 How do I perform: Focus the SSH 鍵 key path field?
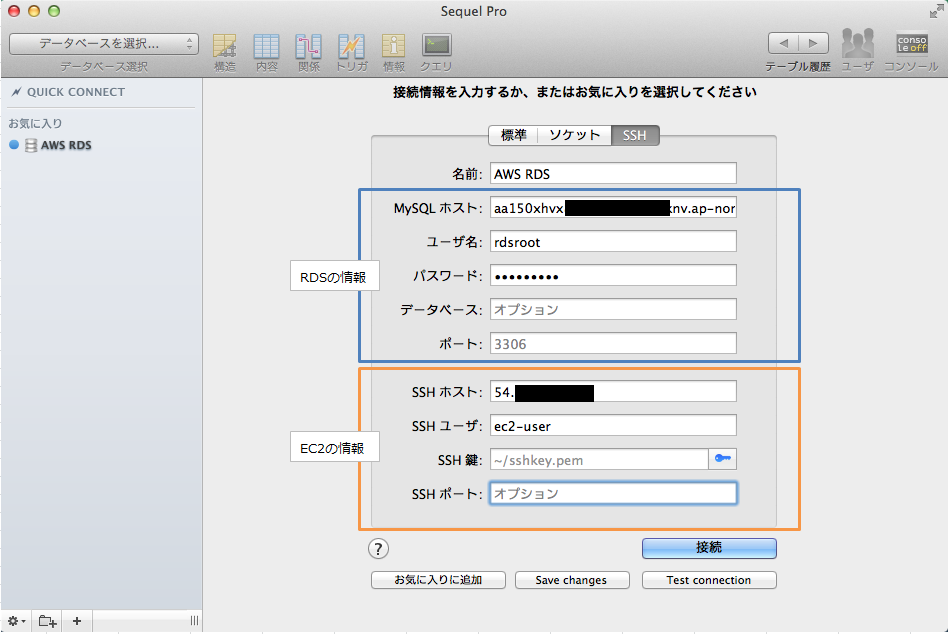pos(599,459)
